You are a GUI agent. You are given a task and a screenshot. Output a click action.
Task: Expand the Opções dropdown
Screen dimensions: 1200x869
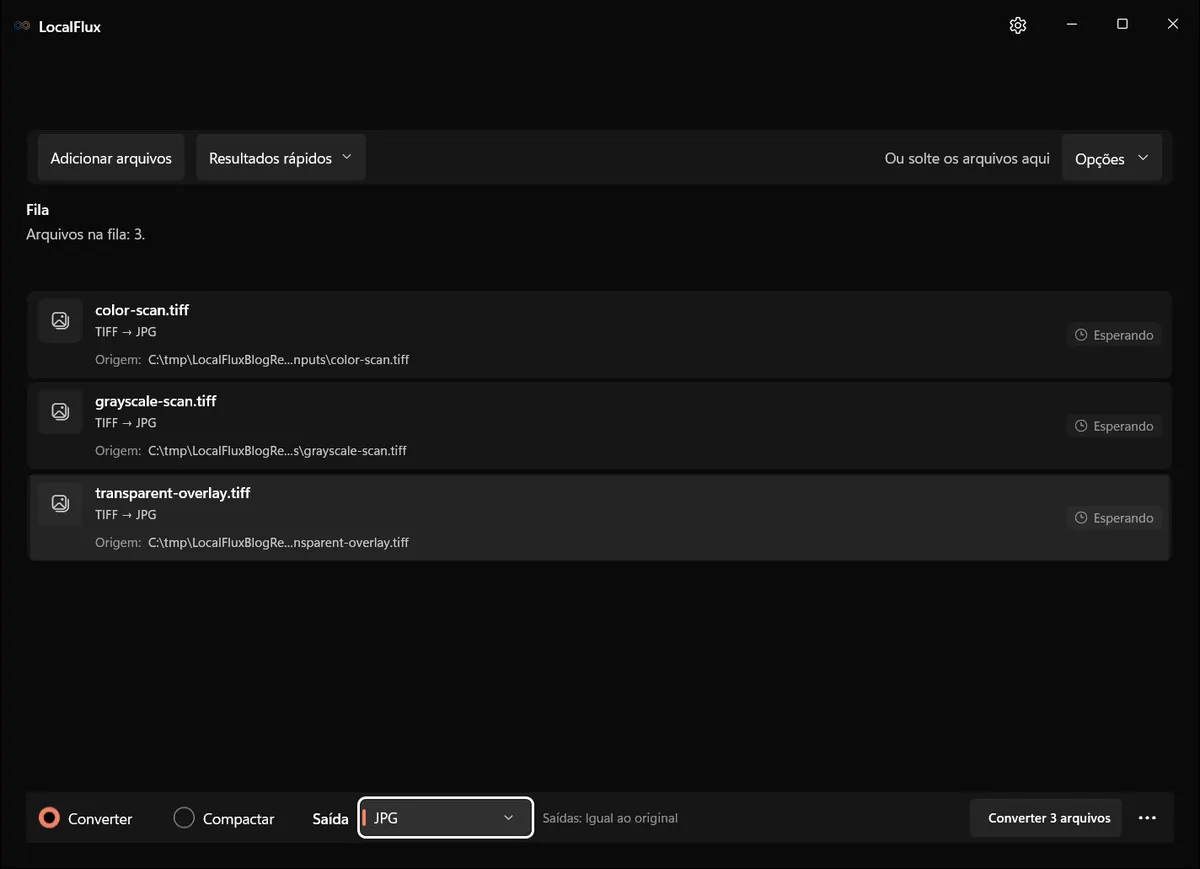pos(1112,159)
